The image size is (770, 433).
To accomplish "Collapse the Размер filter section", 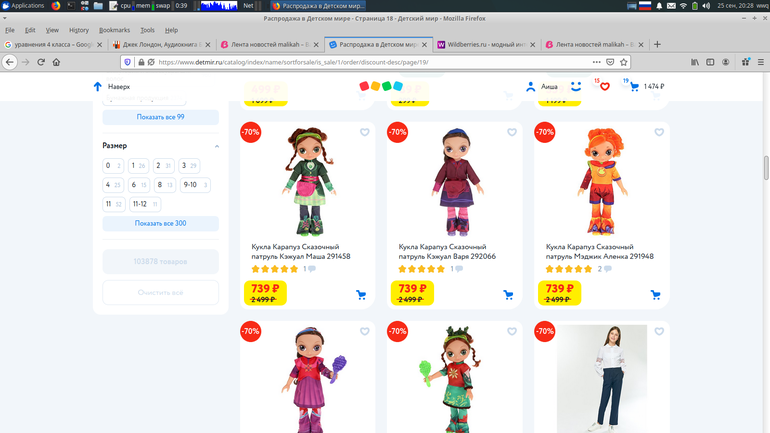I will pos(217,146).
